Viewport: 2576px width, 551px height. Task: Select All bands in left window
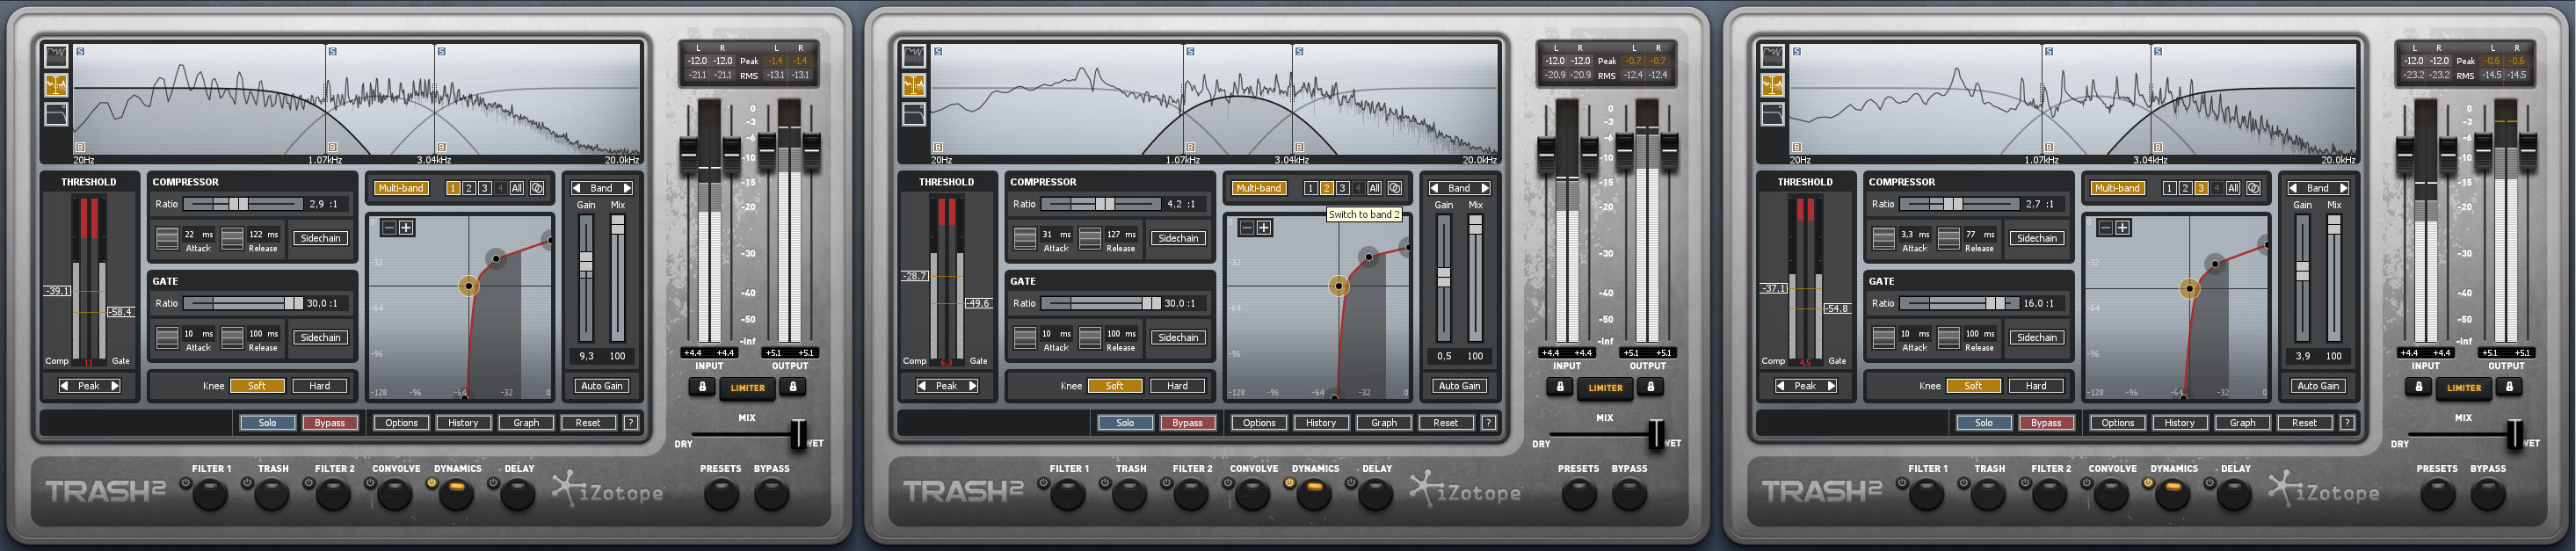click(516, 188)
